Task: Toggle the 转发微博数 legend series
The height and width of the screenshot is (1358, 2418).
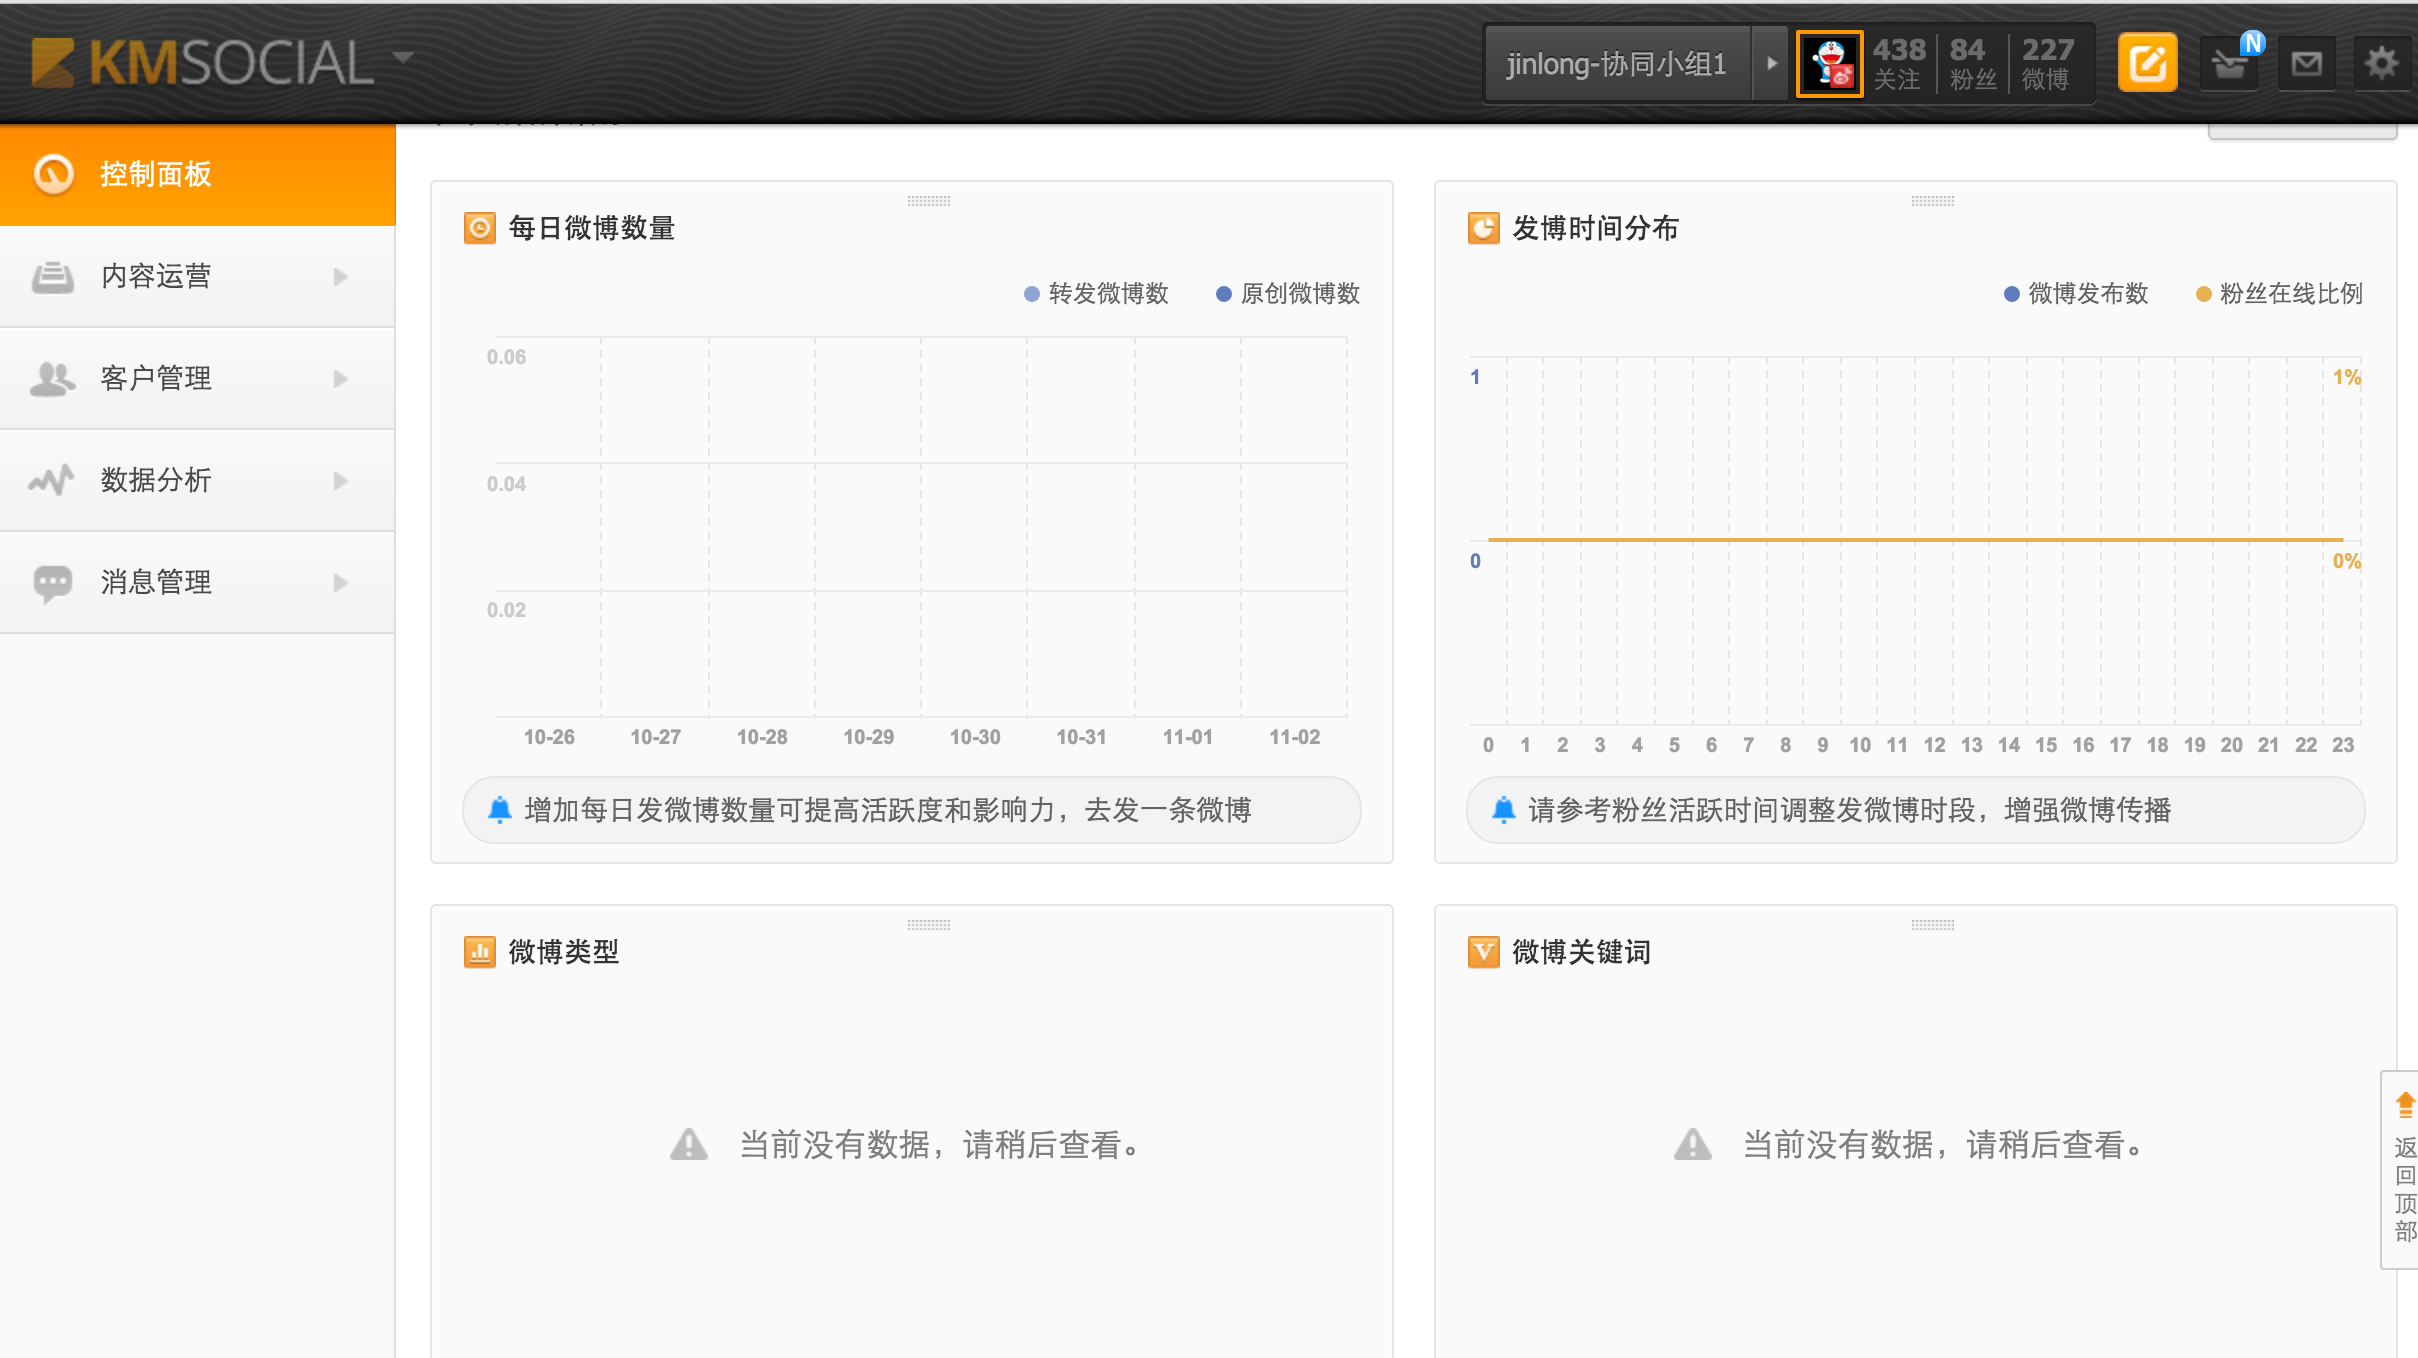Action: tap(1097, 294)
